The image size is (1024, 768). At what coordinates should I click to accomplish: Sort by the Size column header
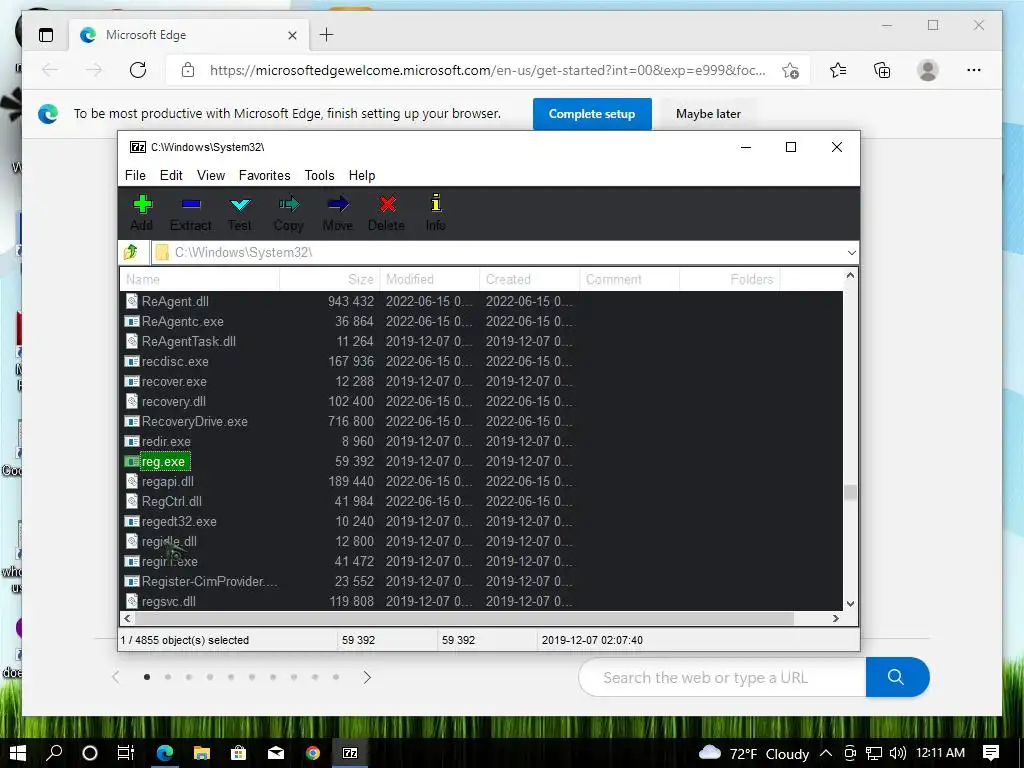(330, 280)
